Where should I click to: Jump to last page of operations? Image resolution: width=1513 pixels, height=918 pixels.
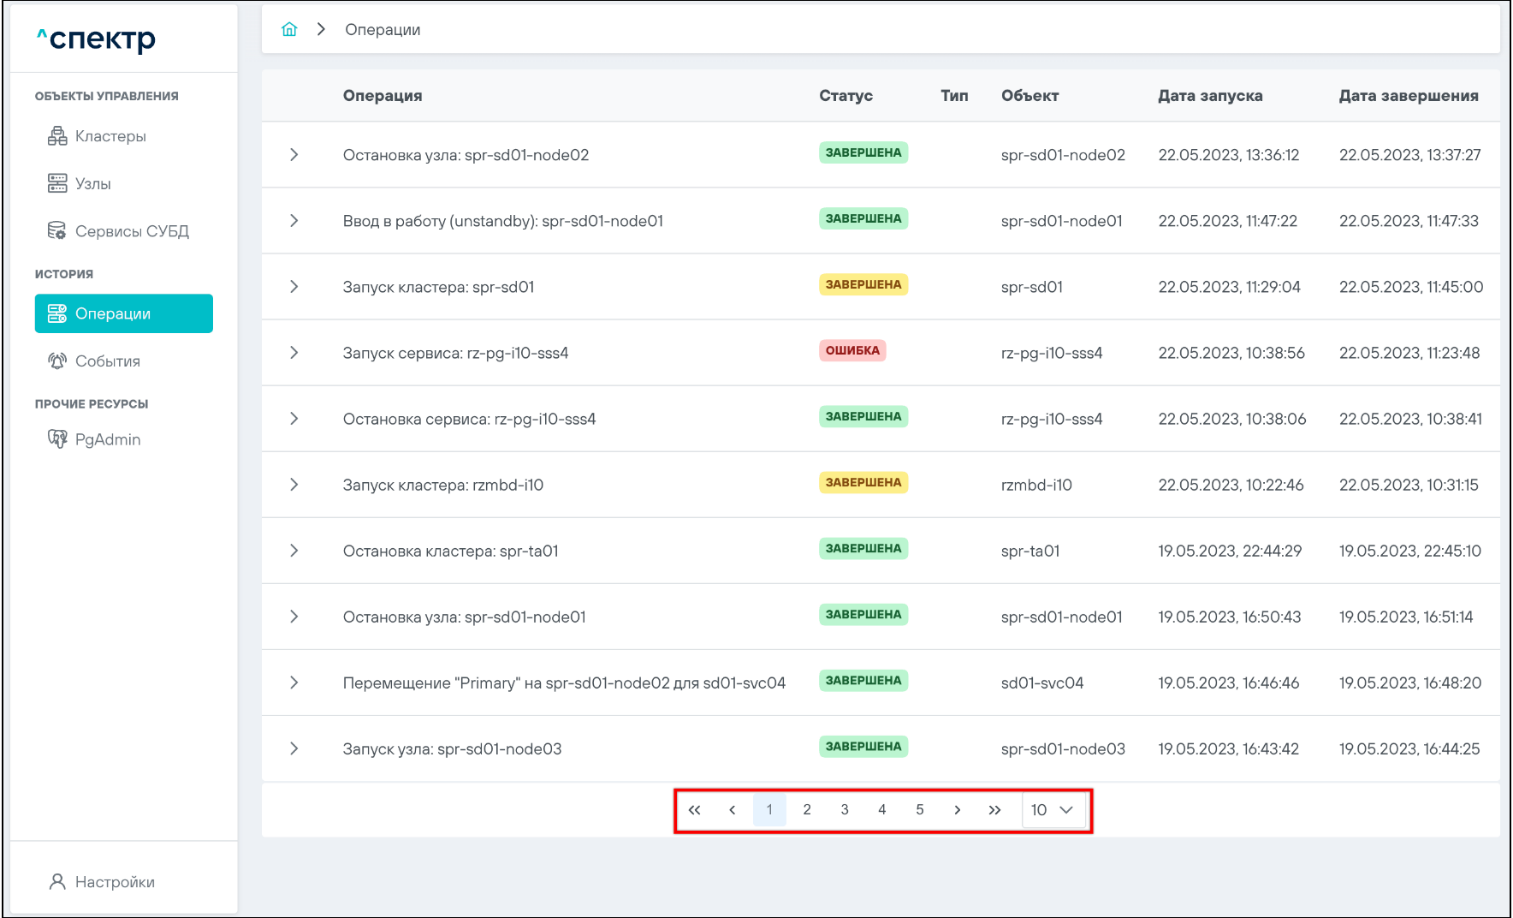point(994,810)
